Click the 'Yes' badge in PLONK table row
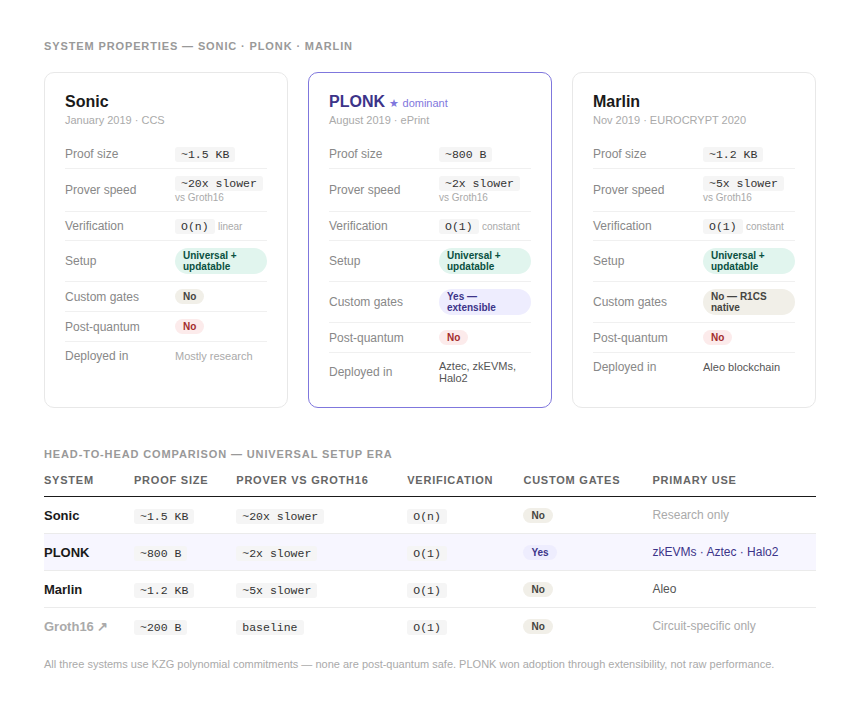Screen dimensions: 860x710 coord(540,552)
